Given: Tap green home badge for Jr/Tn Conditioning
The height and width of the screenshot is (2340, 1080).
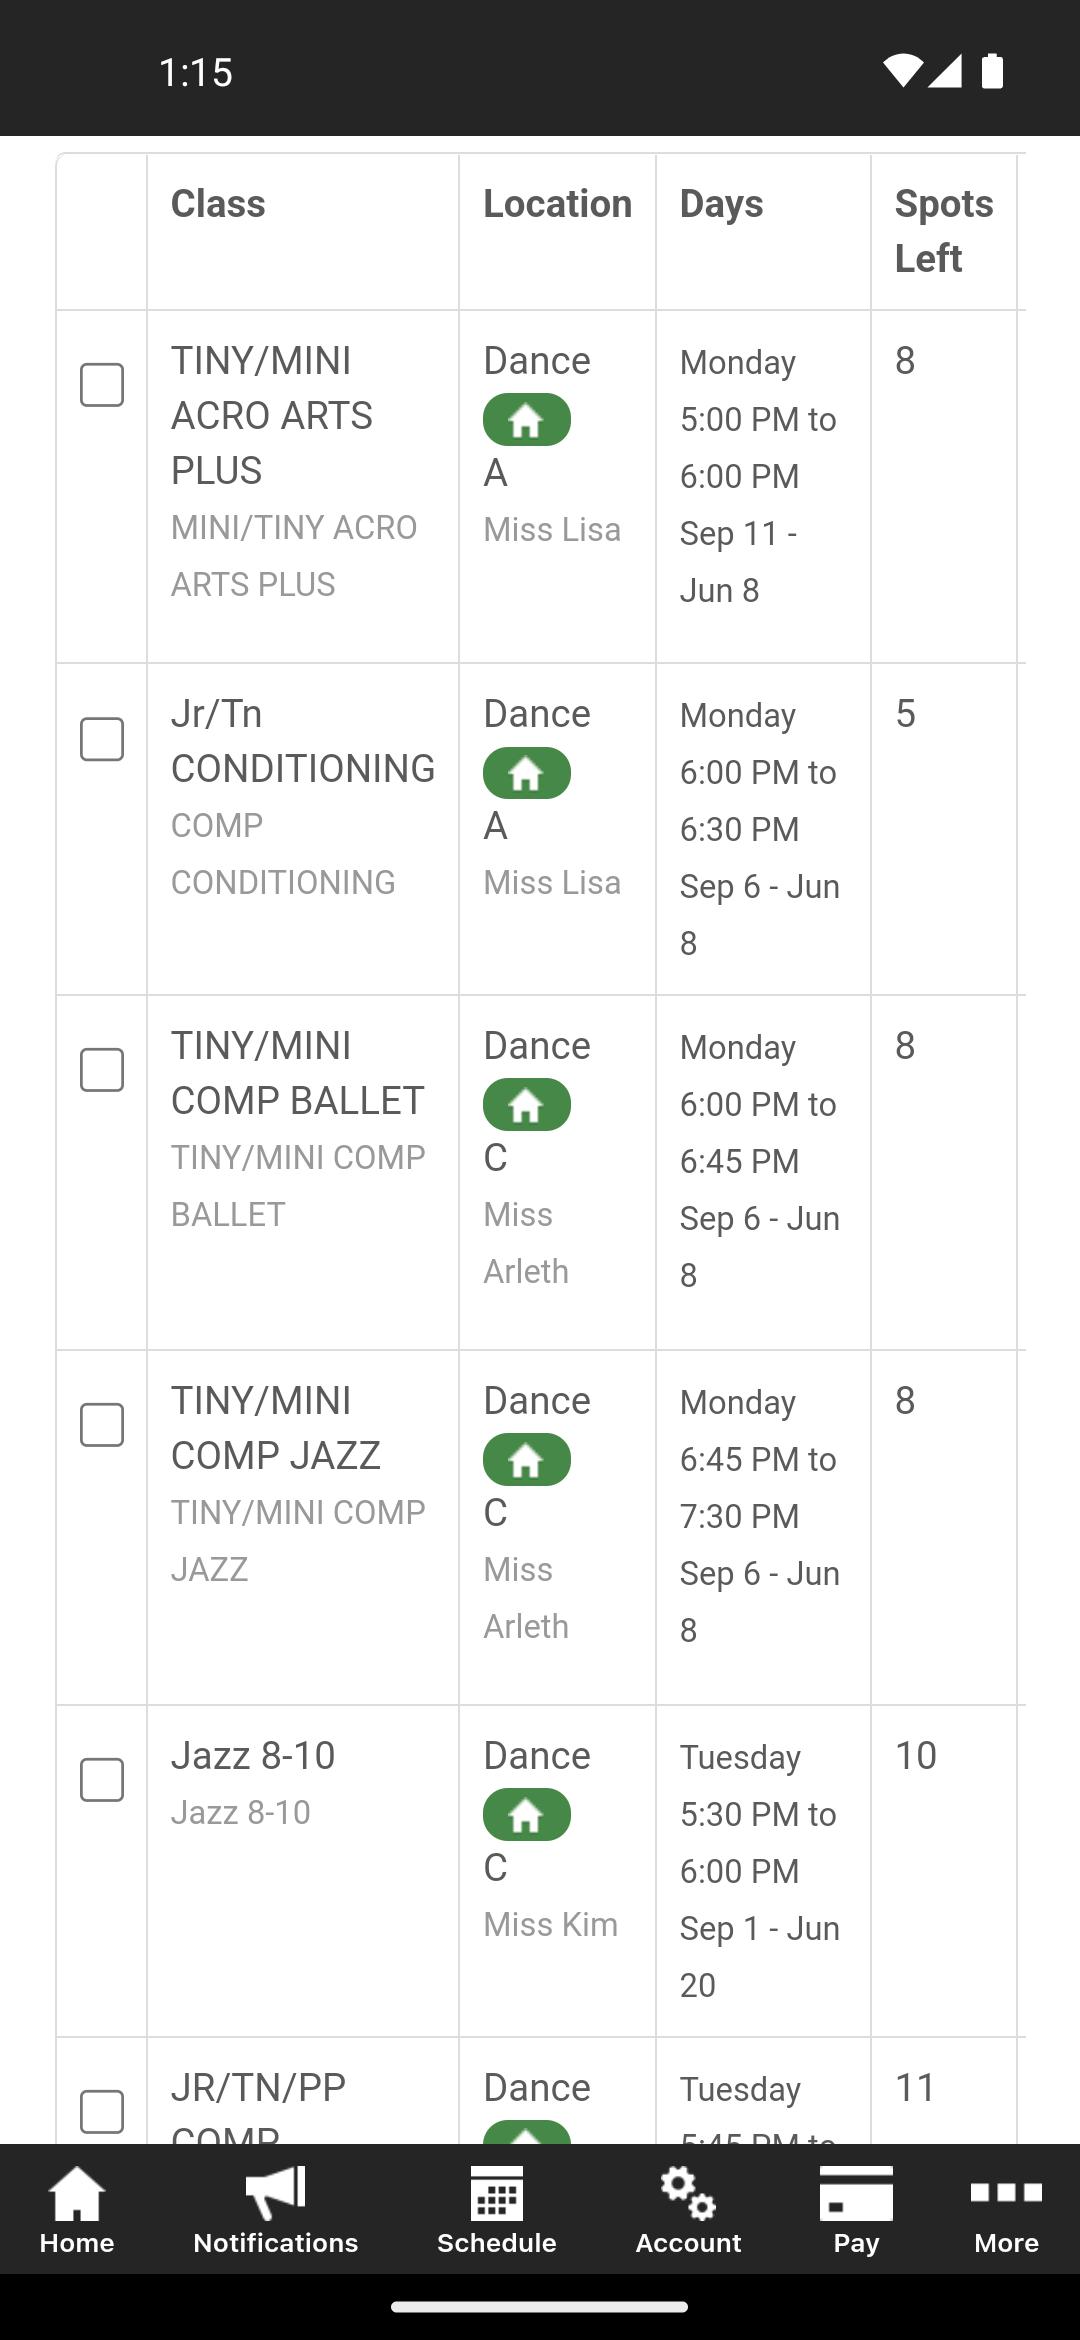Looking at the screenshot, I should (x=526, y=773).
